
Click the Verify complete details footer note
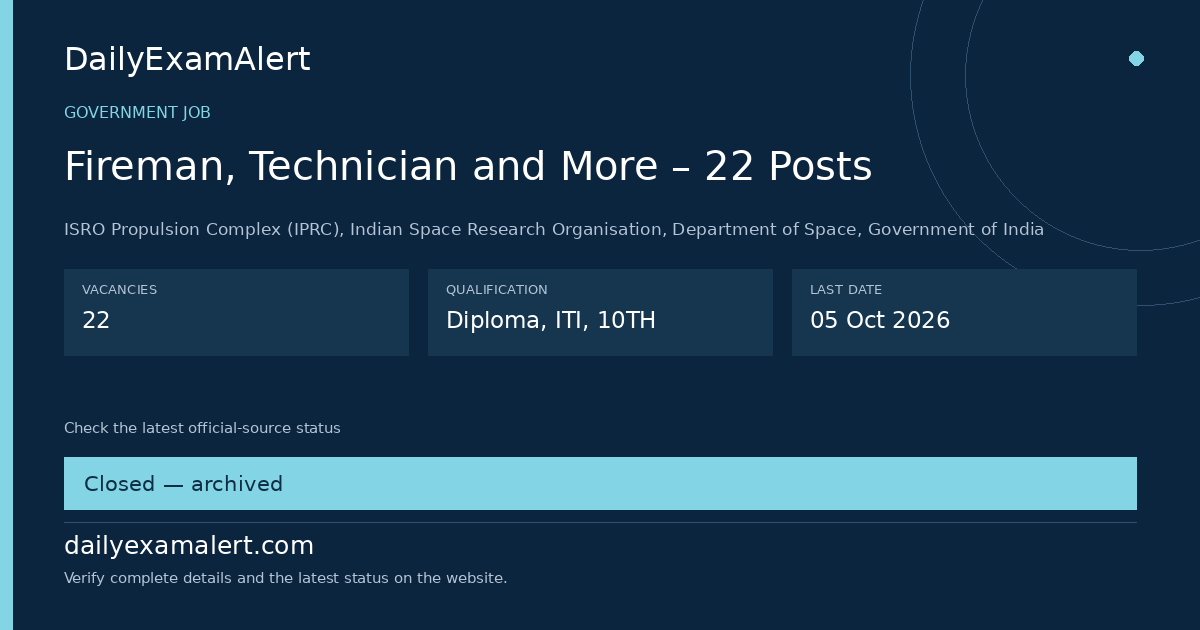coord(285,578)
